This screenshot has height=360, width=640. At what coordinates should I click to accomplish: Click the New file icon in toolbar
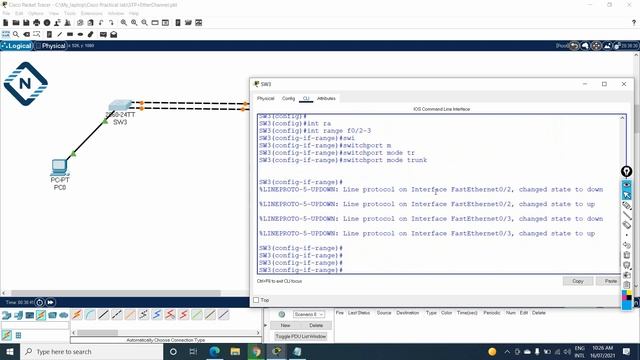click(6, 23)
